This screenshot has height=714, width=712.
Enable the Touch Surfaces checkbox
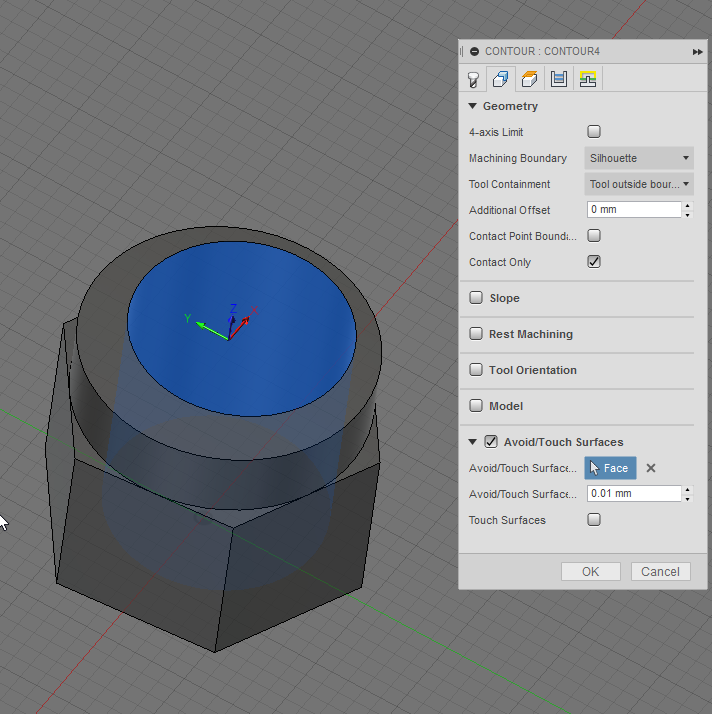594,520
